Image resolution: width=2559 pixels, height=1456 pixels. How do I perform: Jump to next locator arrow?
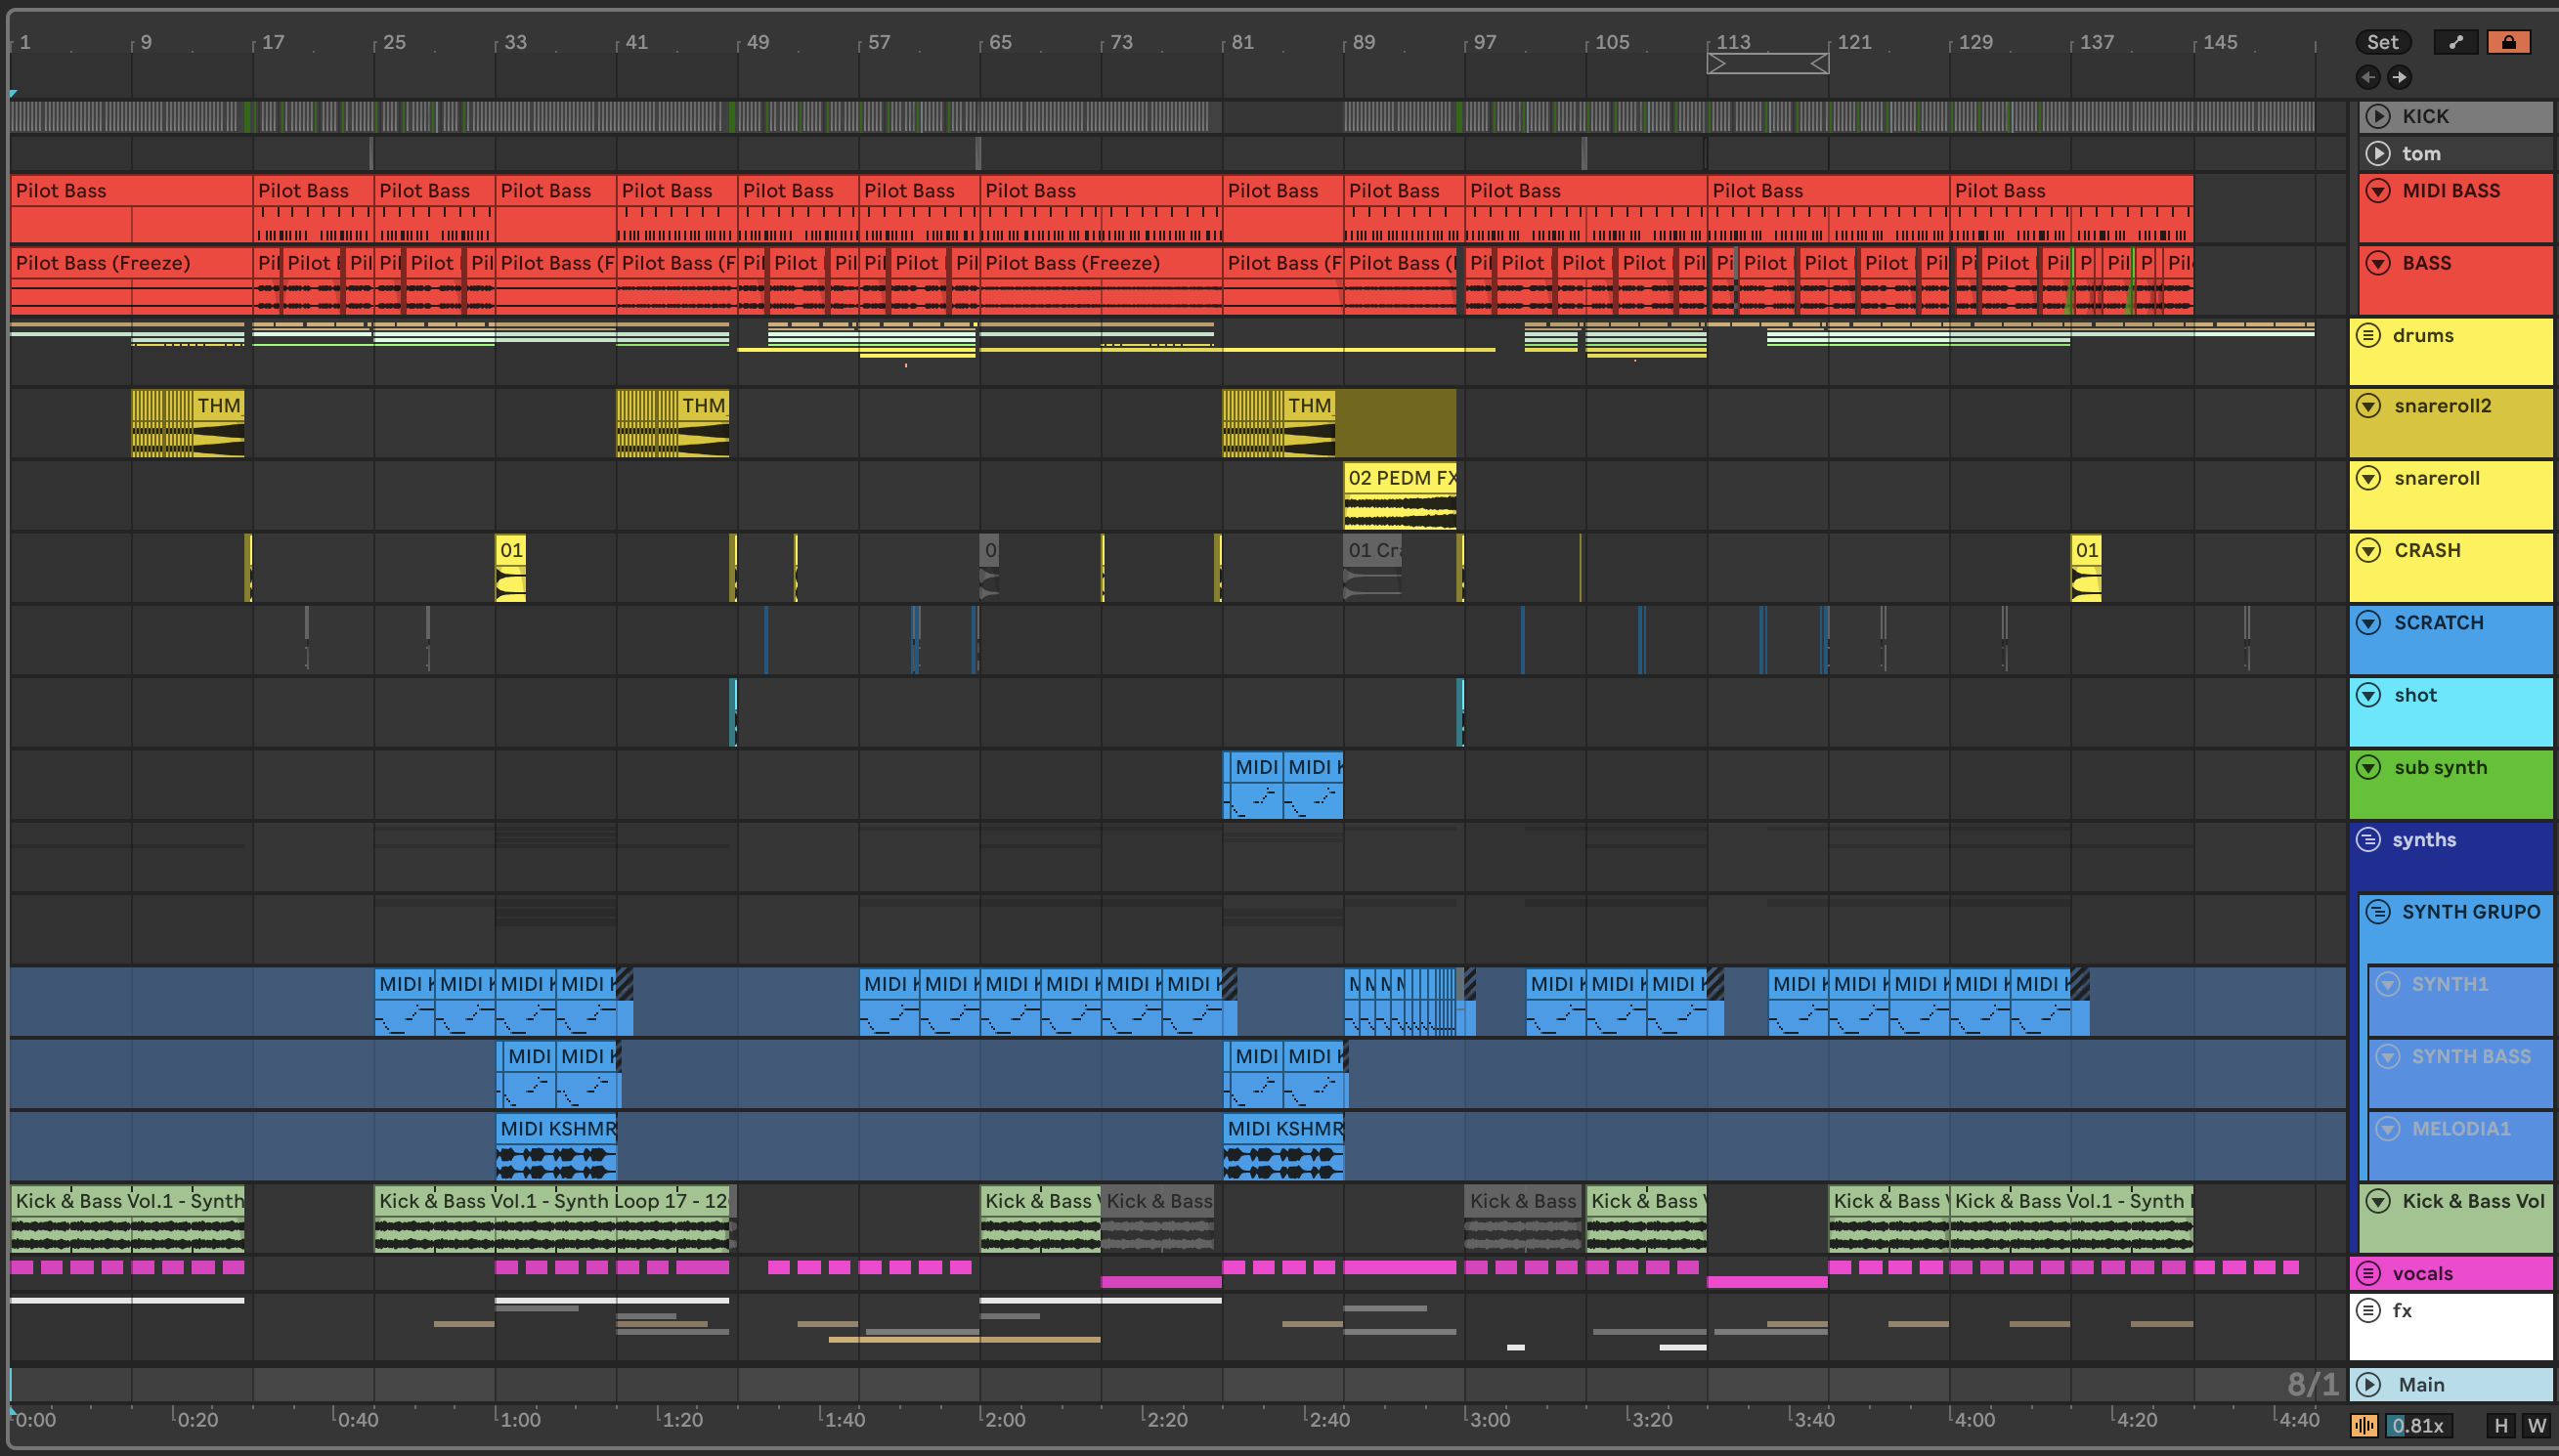point(2399,77)
